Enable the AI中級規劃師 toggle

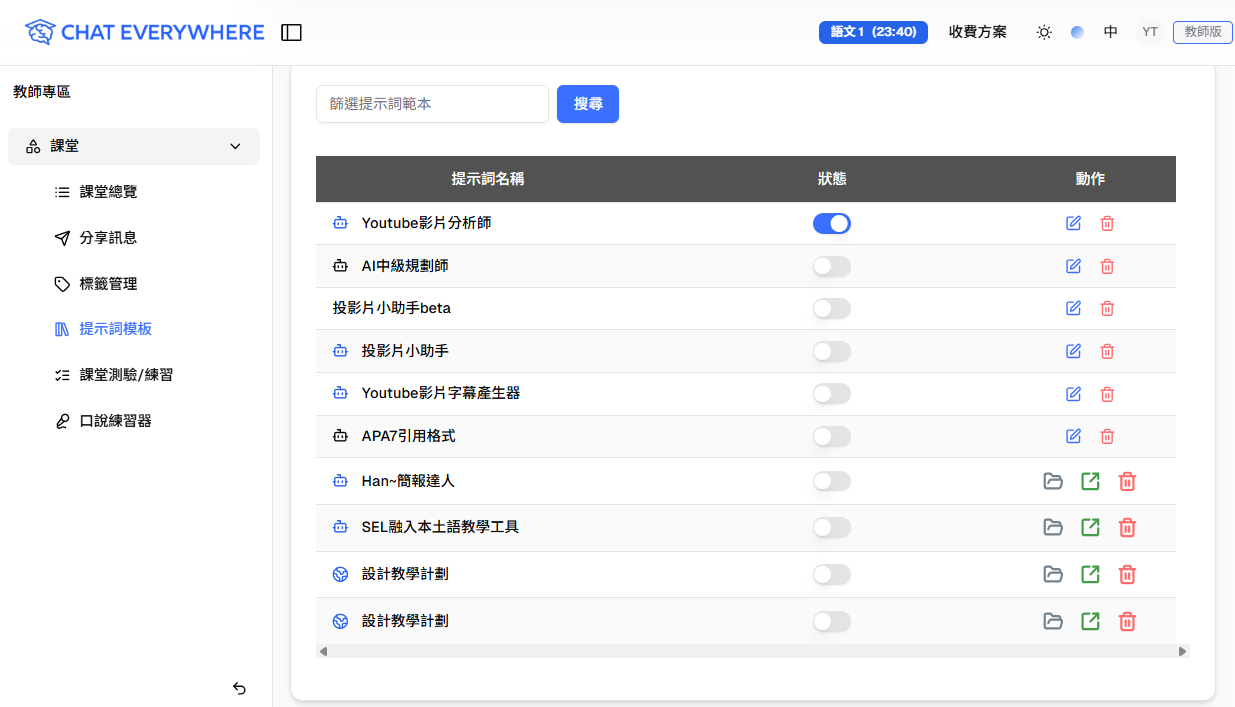coord(832,266)
